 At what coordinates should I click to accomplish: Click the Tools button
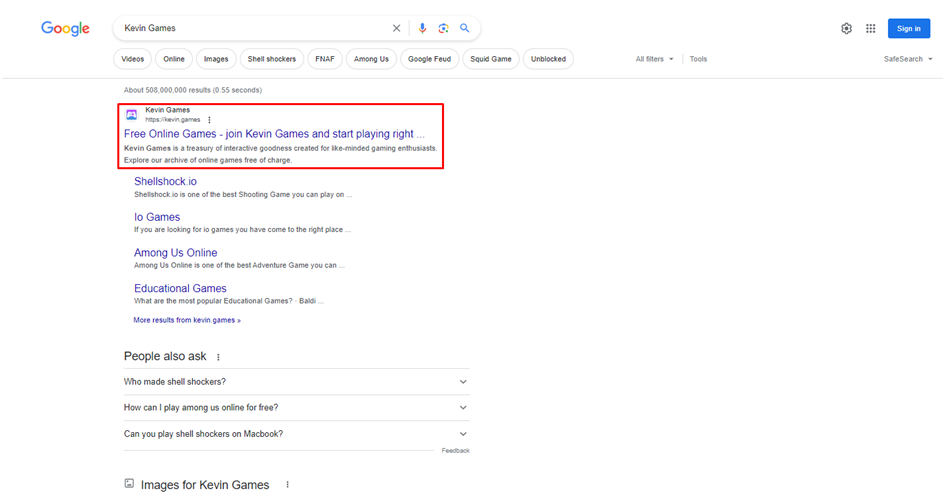pos(698,59)
